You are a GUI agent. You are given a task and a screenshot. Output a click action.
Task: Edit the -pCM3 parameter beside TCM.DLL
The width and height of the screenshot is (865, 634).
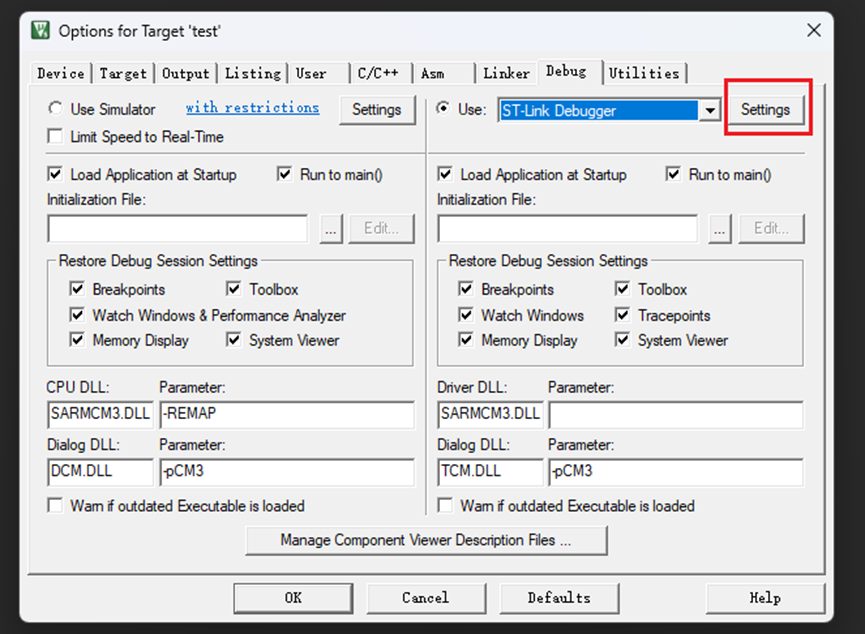(676, 472)
